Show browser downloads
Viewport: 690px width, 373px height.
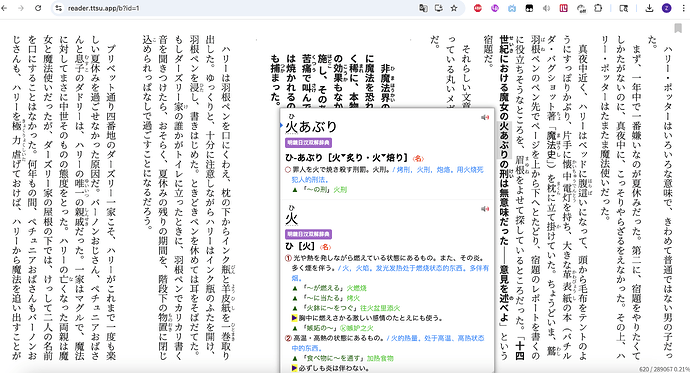click(x=649, y=8)
